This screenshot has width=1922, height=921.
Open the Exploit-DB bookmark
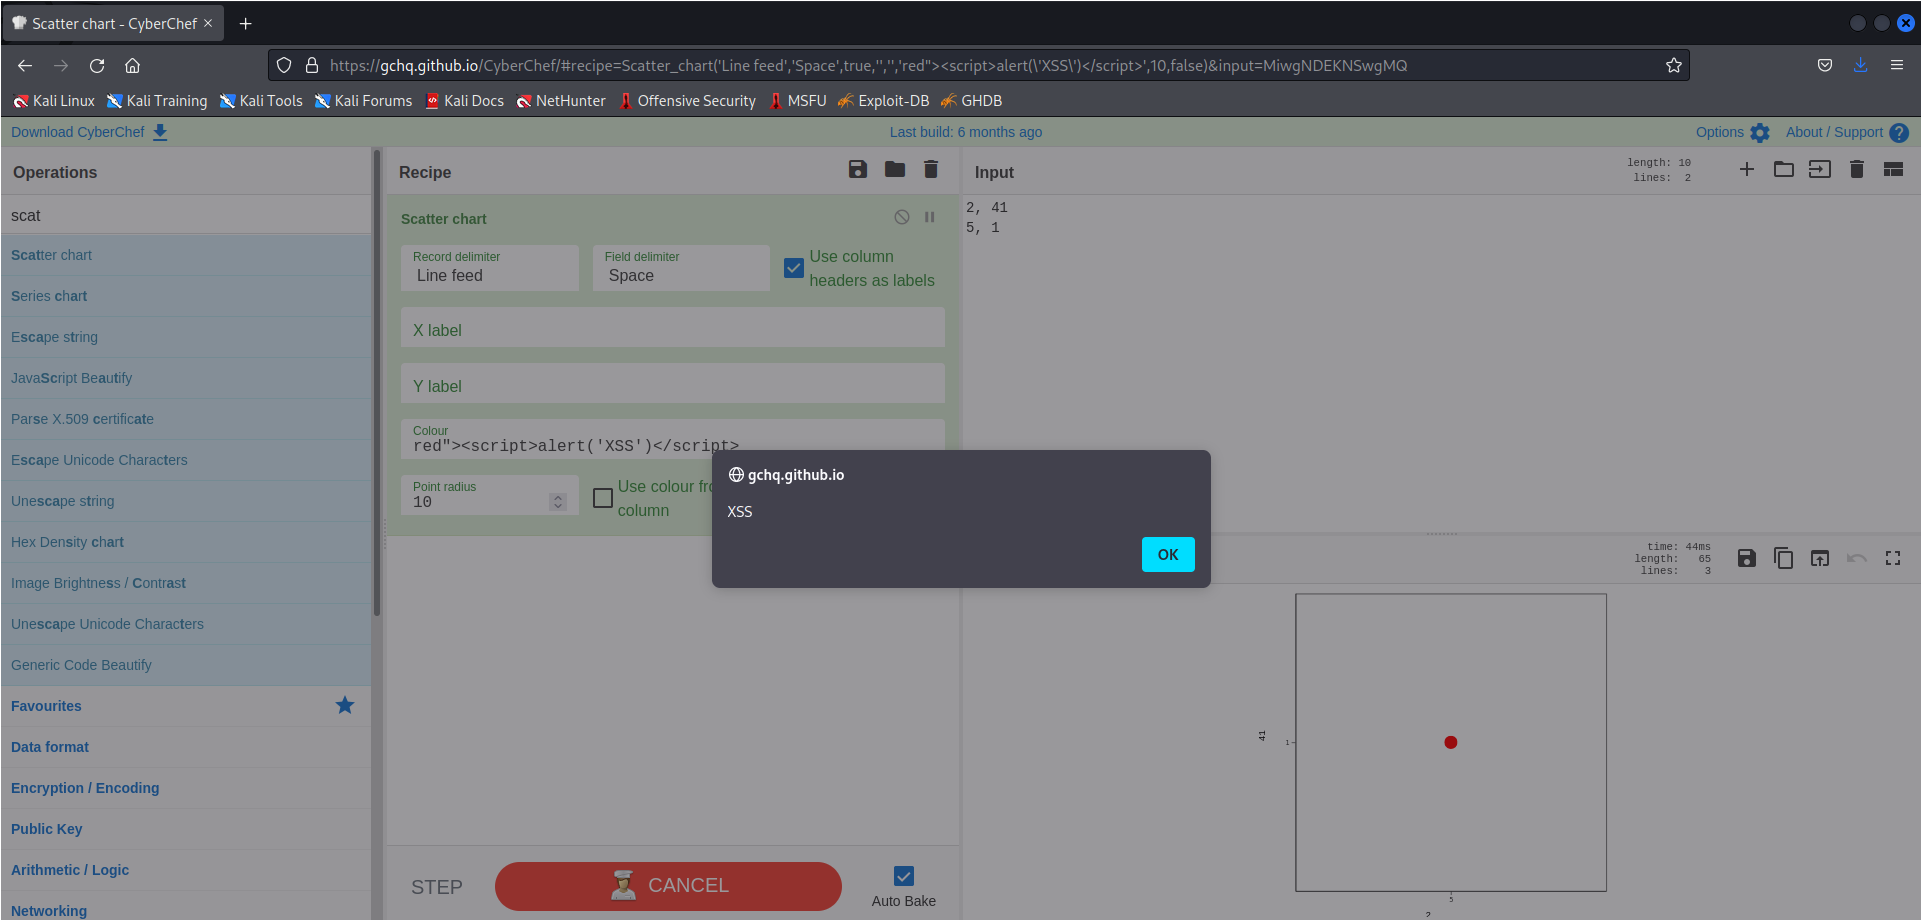pos(884,101)
